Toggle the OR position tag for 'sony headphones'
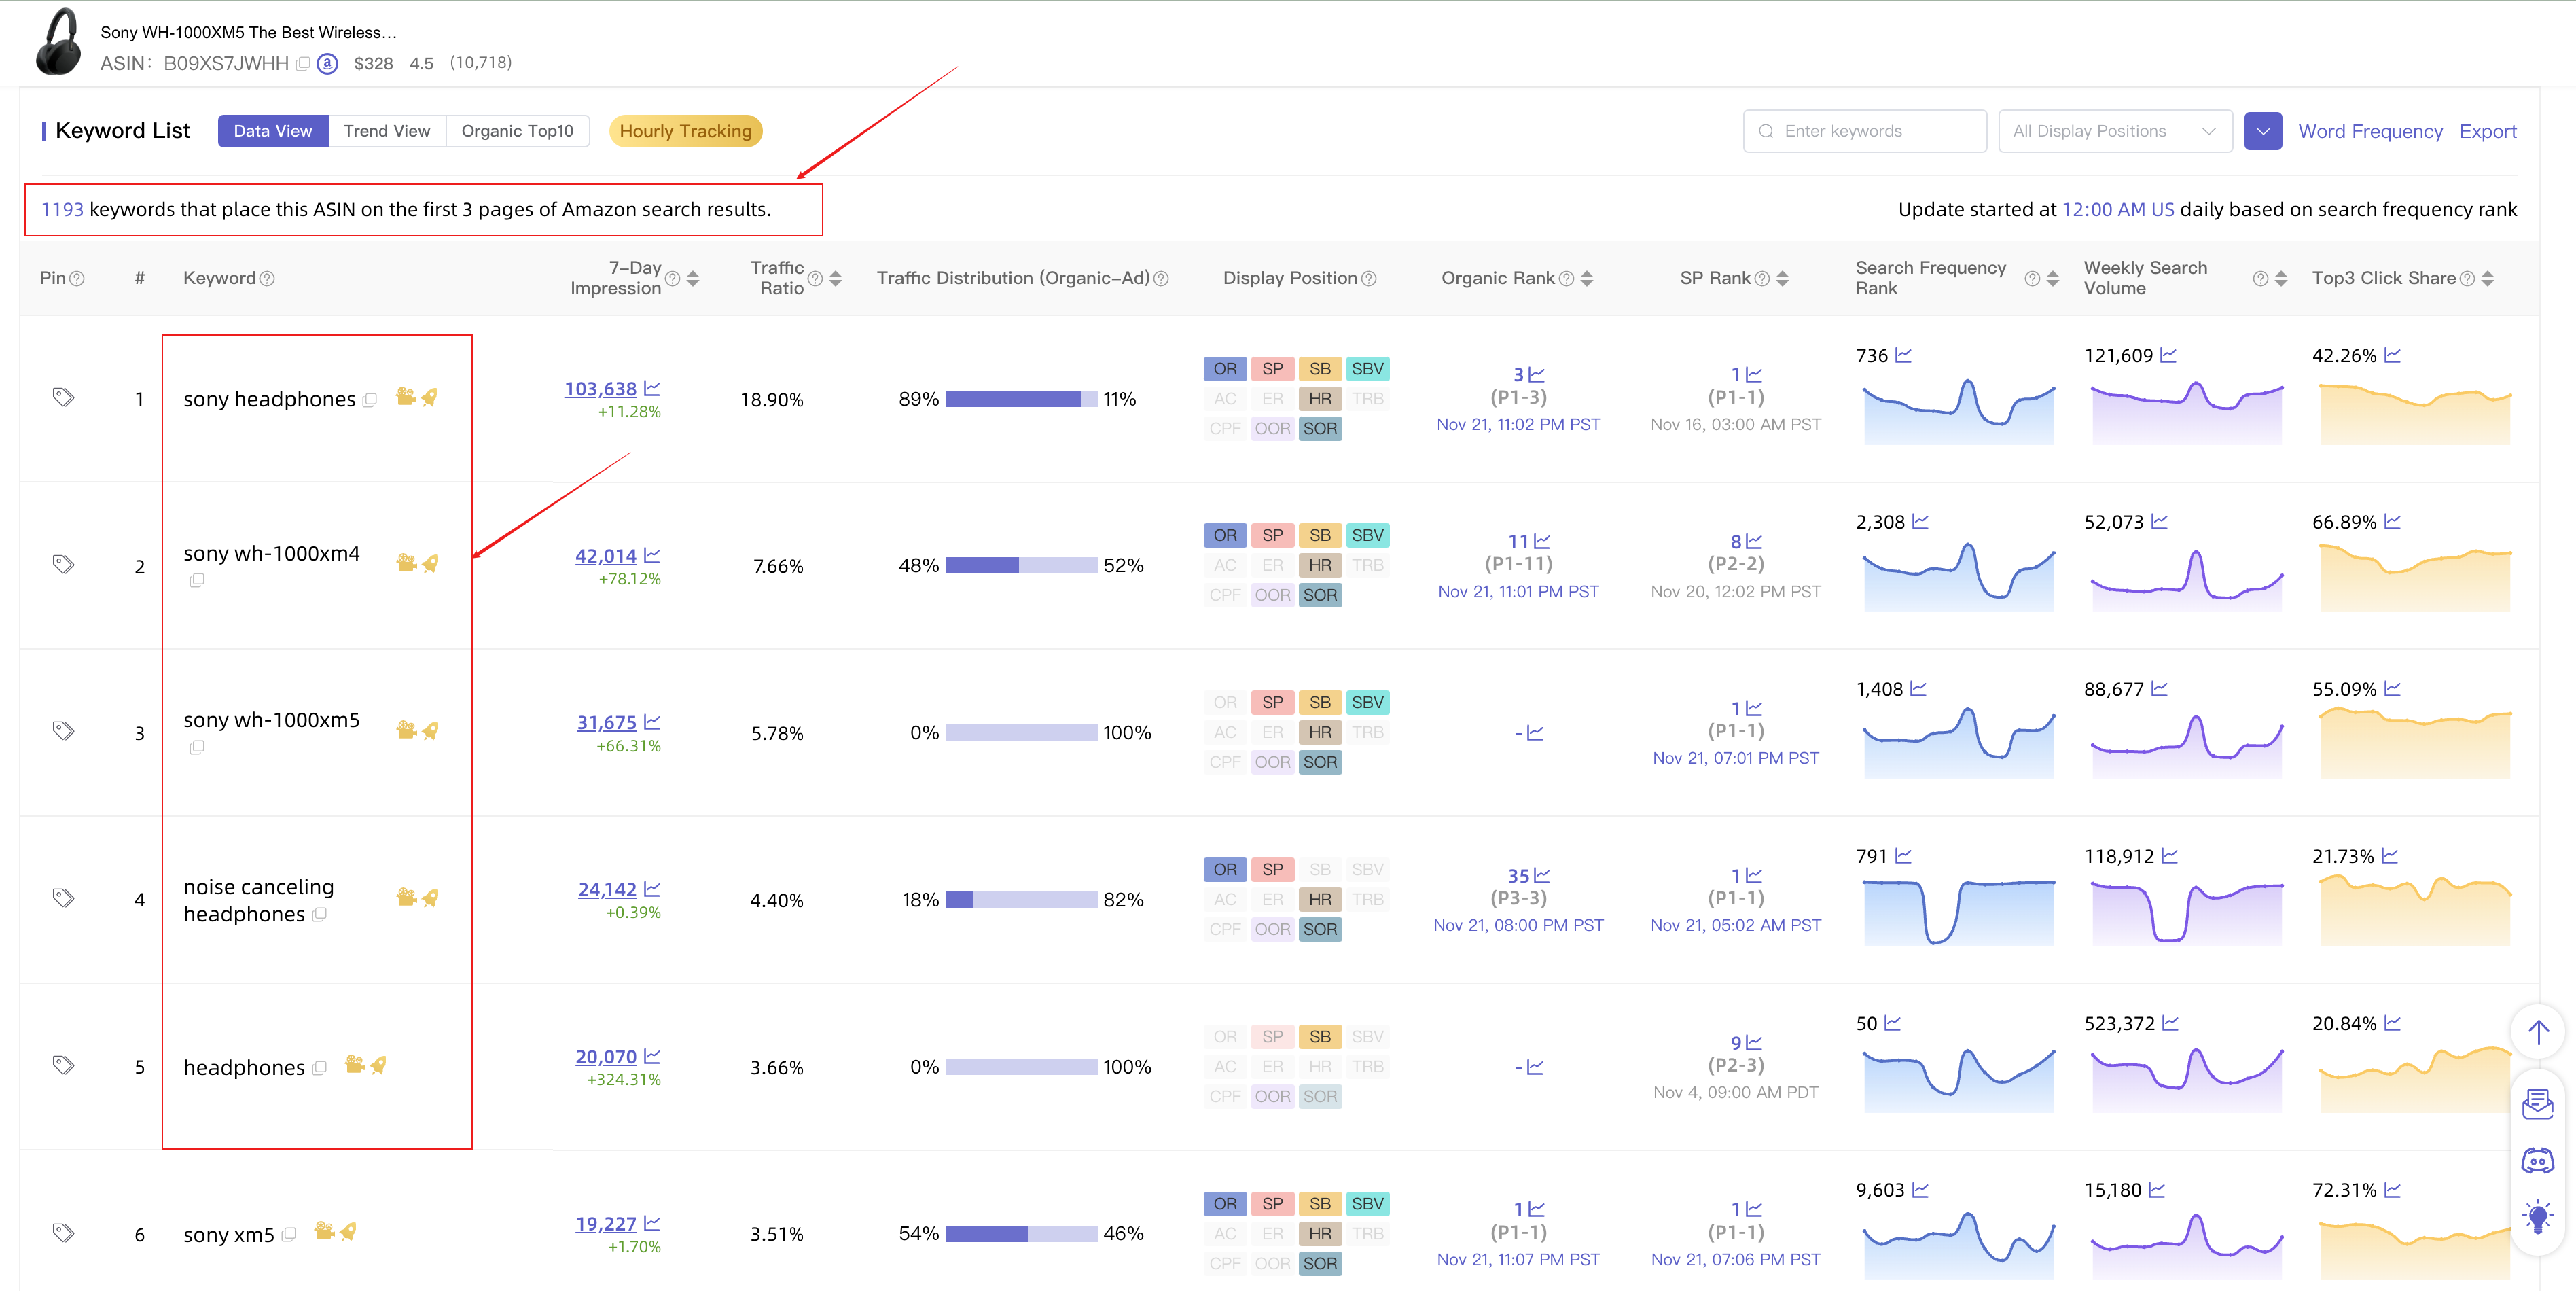 pos(1225,369)
